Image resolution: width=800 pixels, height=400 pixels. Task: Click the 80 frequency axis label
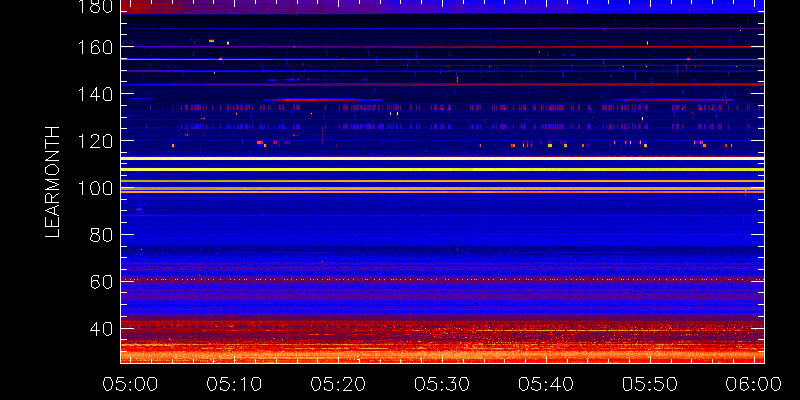pyautogui.click(x=101, y=235)
